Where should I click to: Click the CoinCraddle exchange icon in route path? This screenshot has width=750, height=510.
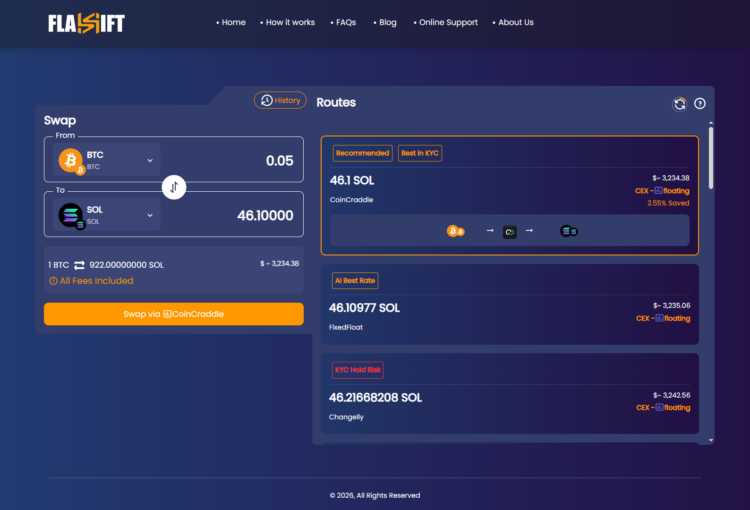pyautogui.click(x=509, y=232)
